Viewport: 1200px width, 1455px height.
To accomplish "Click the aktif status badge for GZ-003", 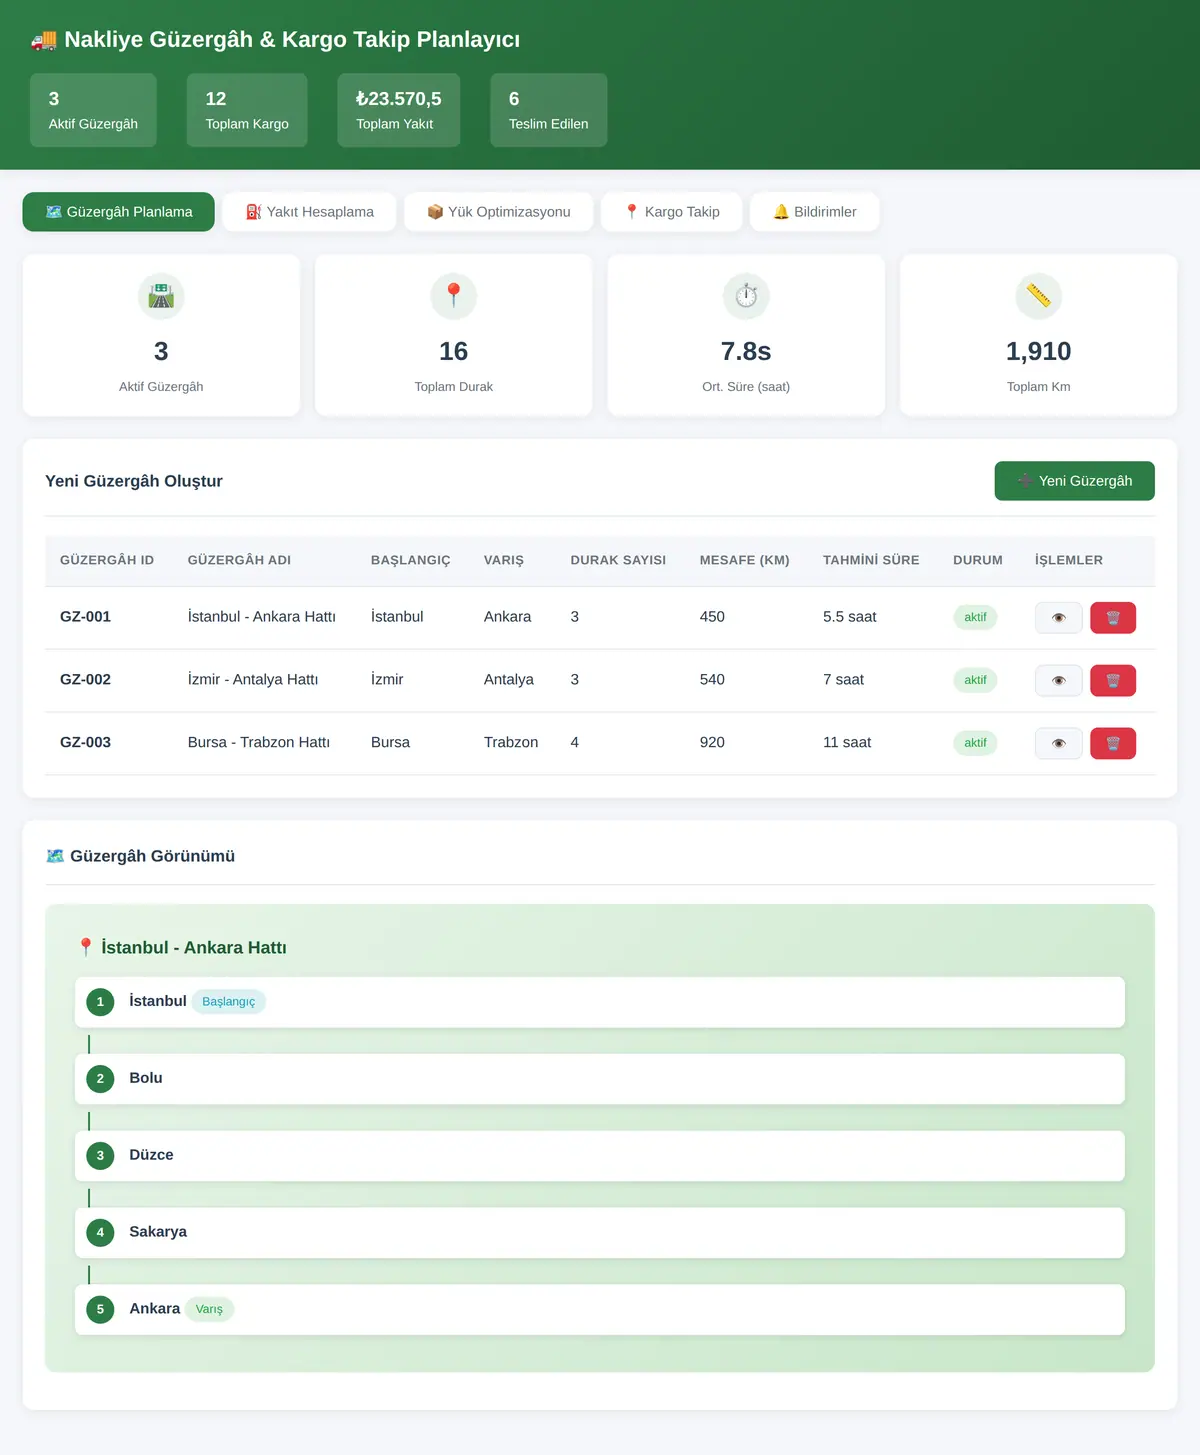I will [975, 743].
